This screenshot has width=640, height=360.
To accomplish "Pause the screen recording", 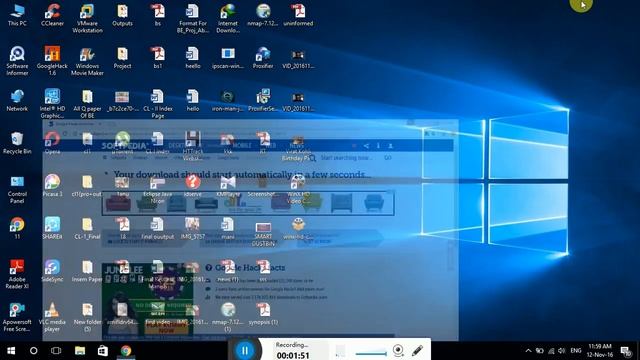I will pos(245,350).
